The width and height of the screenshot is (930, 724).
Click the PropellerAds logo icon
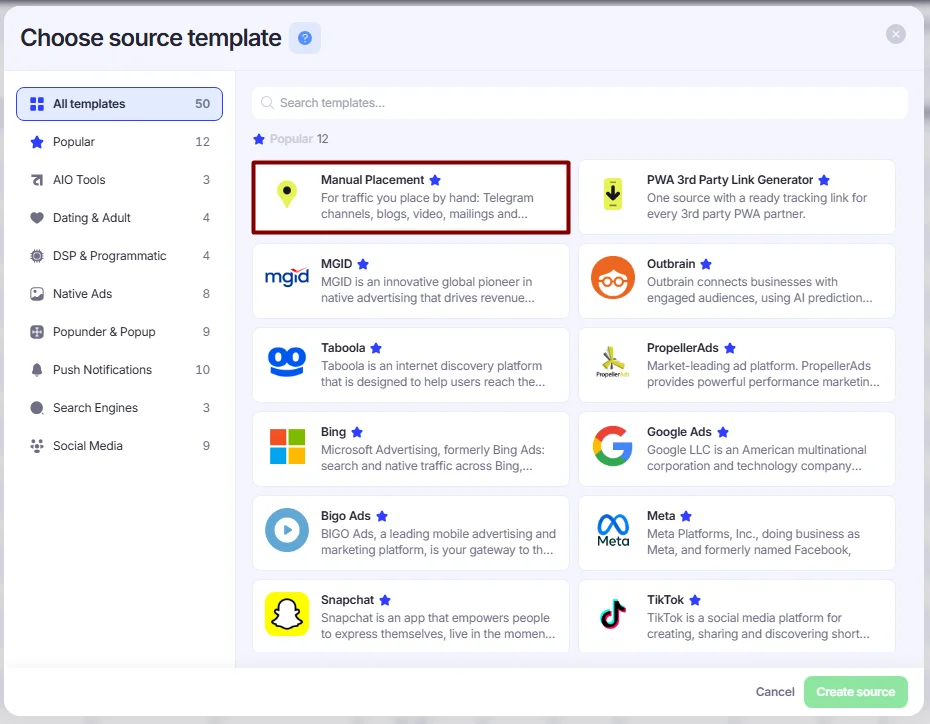click(x=613, y=362)
